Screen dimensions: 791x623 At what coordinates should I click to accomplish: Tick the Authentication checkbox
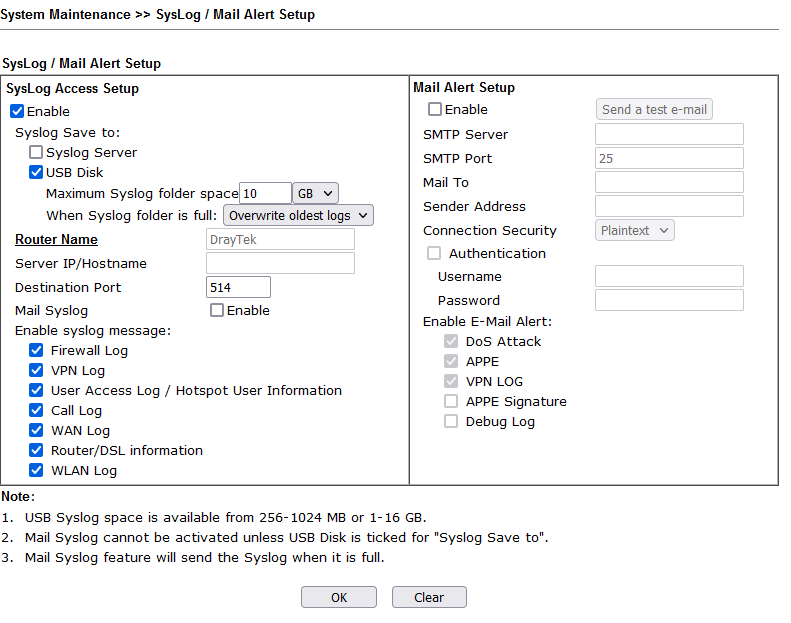pyautogui.click(x=434, y=253)
